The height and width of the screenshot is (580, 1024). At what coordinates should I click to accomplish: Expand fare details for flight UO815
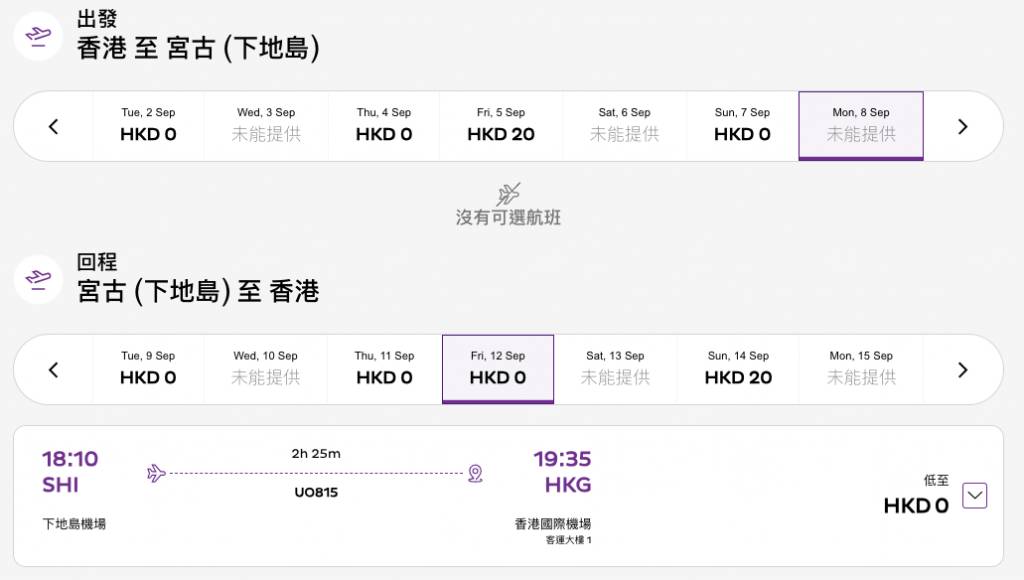pos(974,495)
